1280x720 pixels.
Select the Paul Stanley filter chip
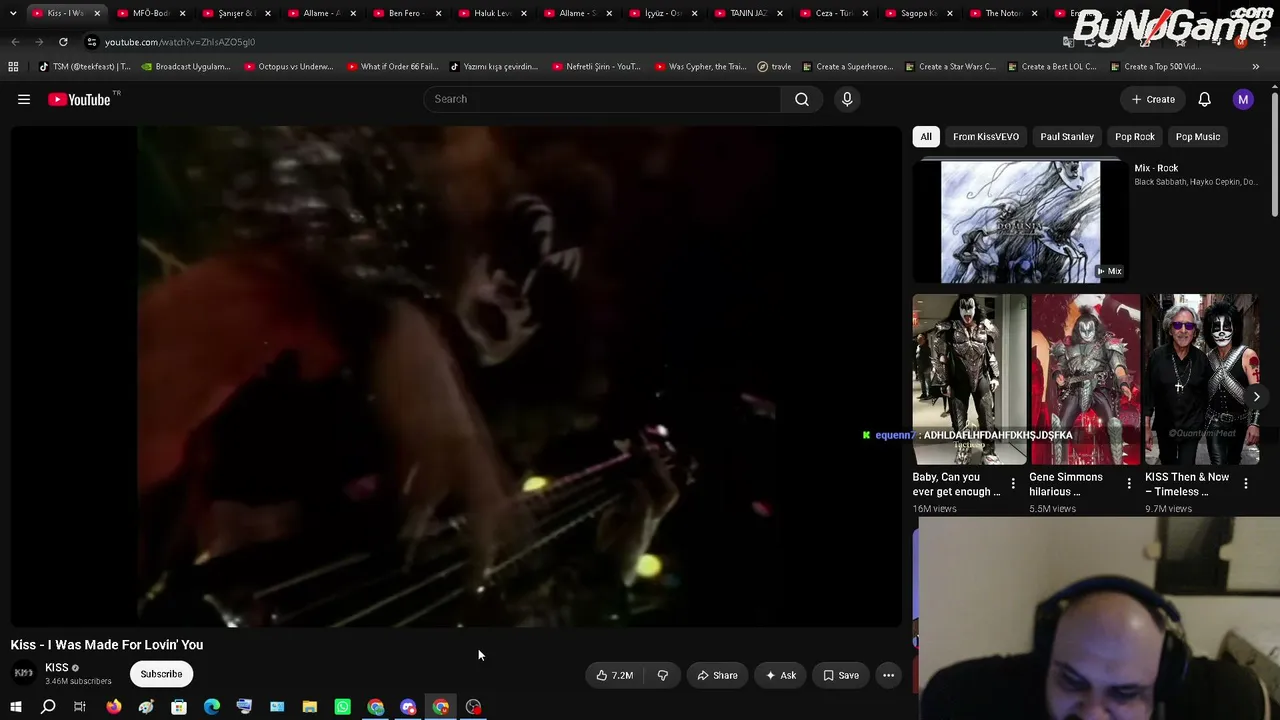pos(1067,137)
